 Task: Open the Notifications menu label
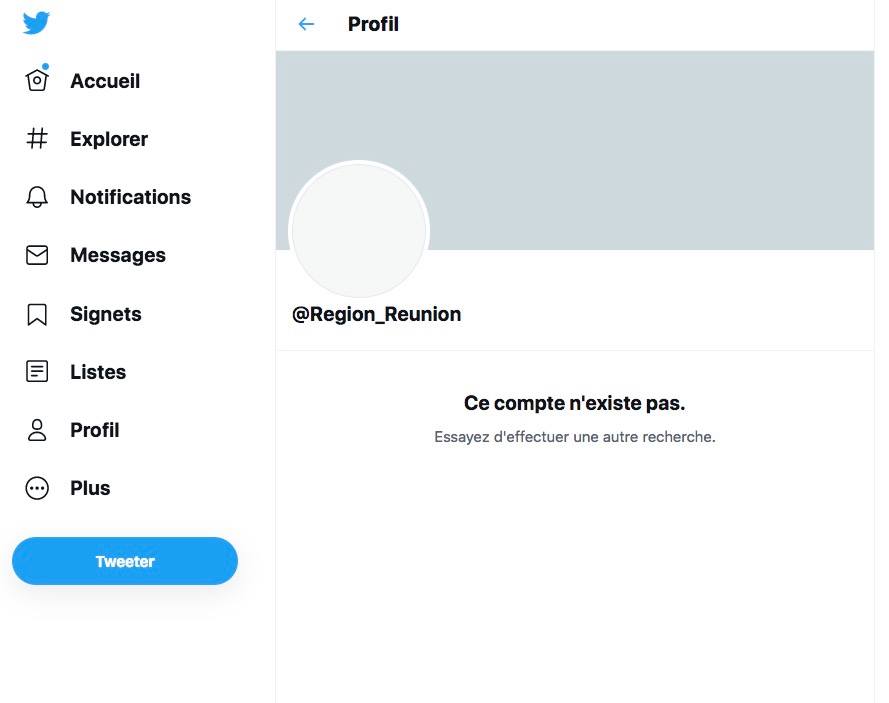pyautogui.click(x=130, y=197)
